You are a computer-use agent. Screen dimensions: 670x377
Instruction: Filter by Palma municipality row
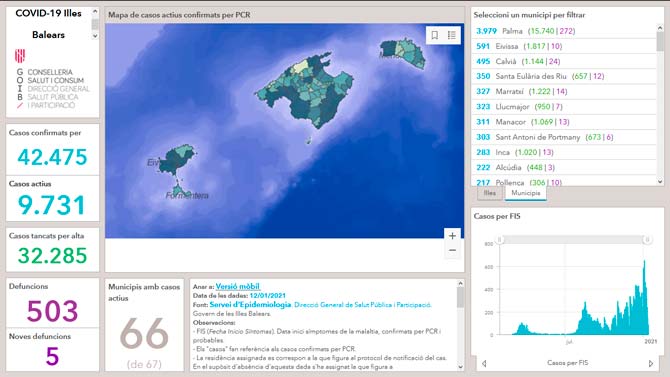pyautogui.click(x=564, y=31)
